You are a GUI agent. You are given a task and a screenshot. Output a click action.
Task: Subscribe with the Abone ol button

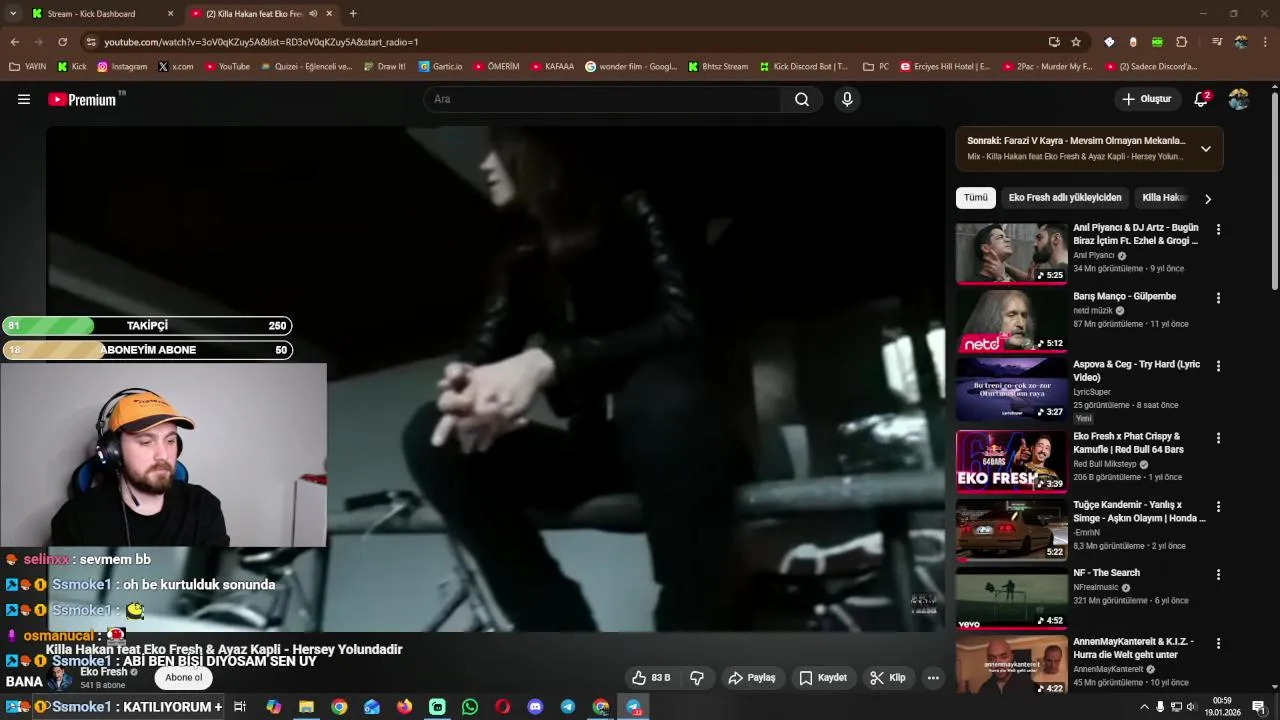pos(184,677)
